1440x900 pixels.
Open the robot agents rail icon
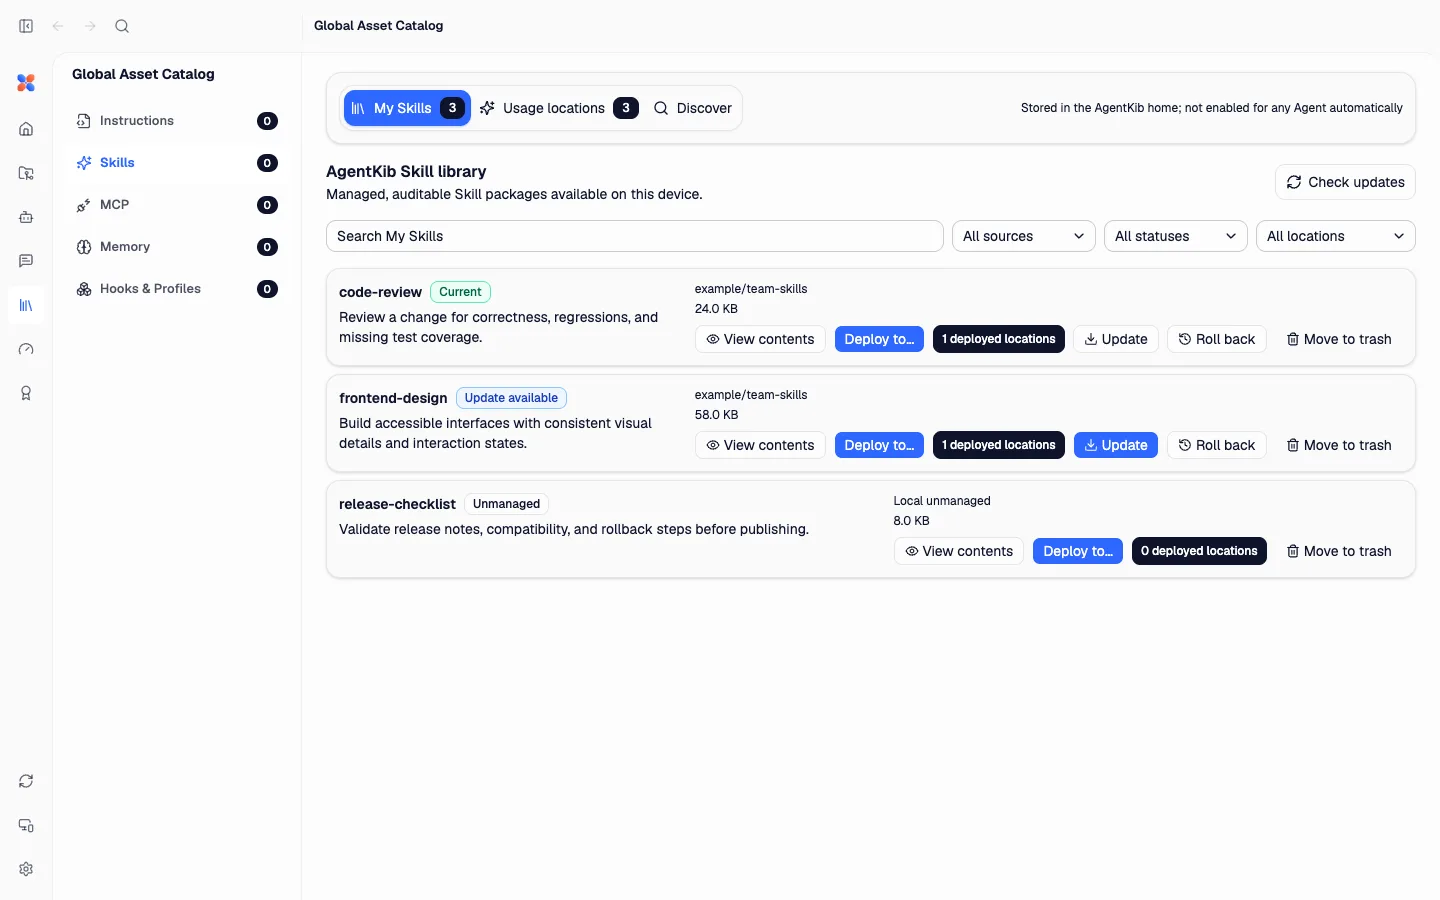click(26, 217)
